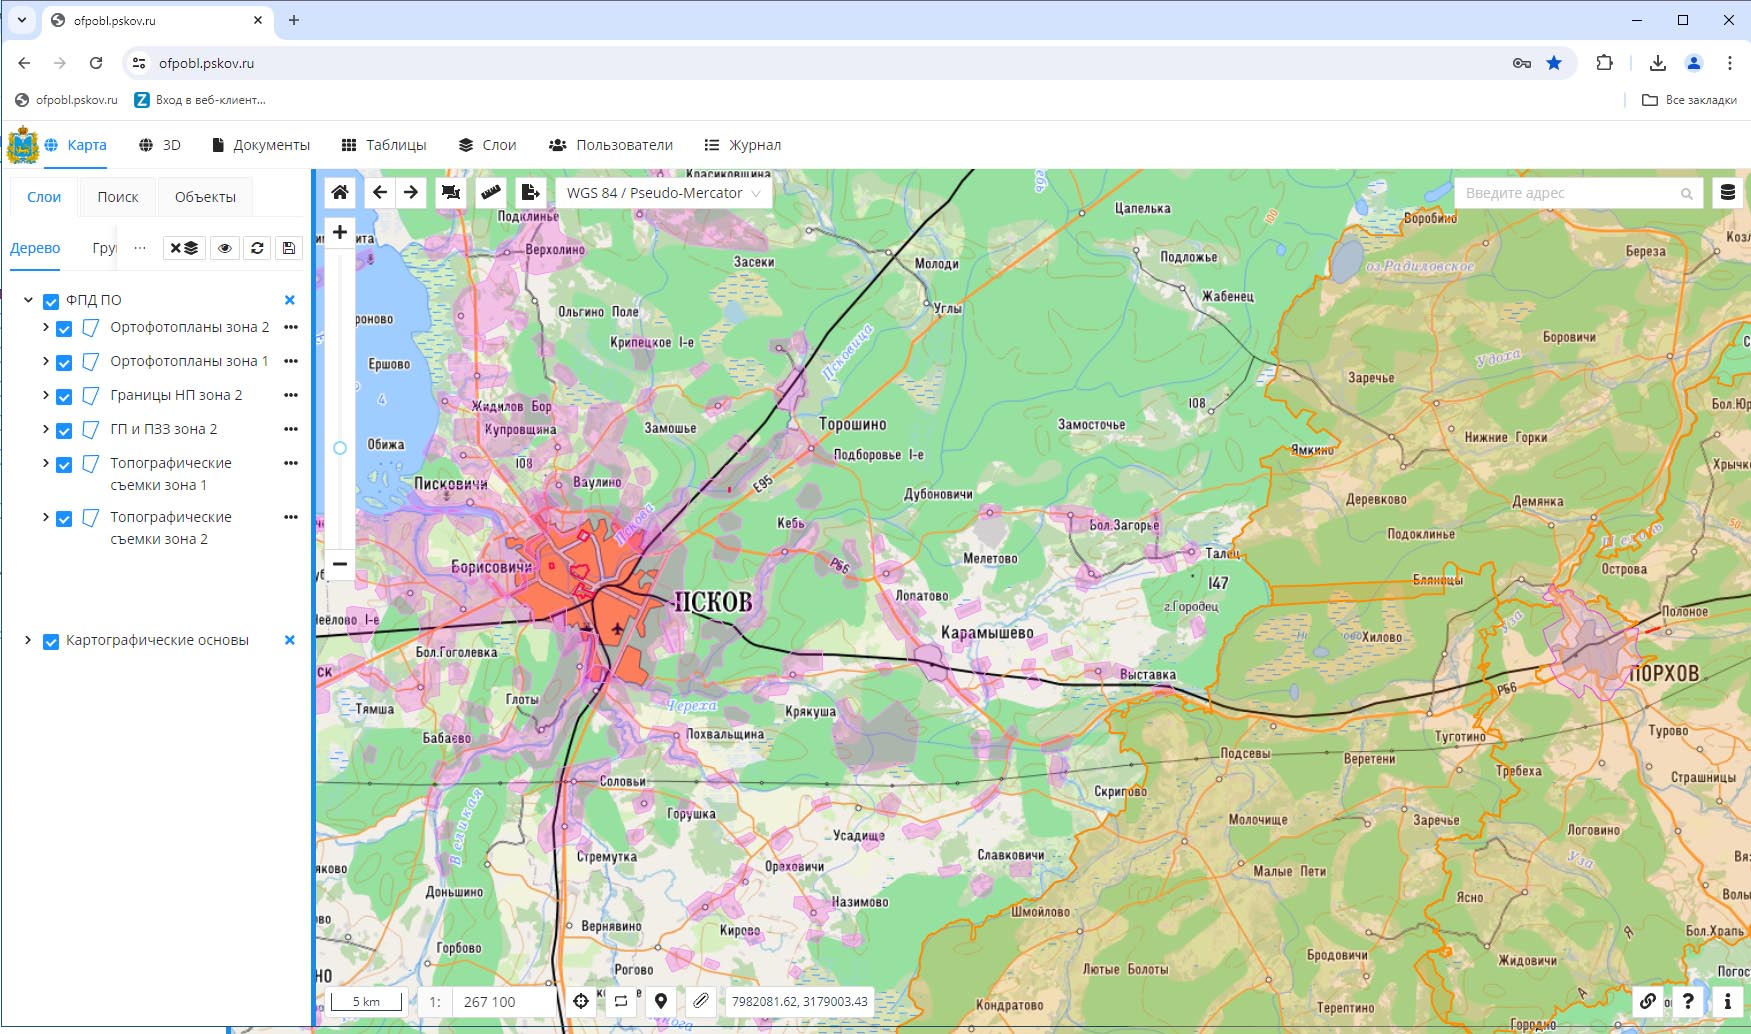Expand ГП и ПЗЗ зона 2 node
The width and height of the screenshot is (1751, 1034).
coord(45,429)
